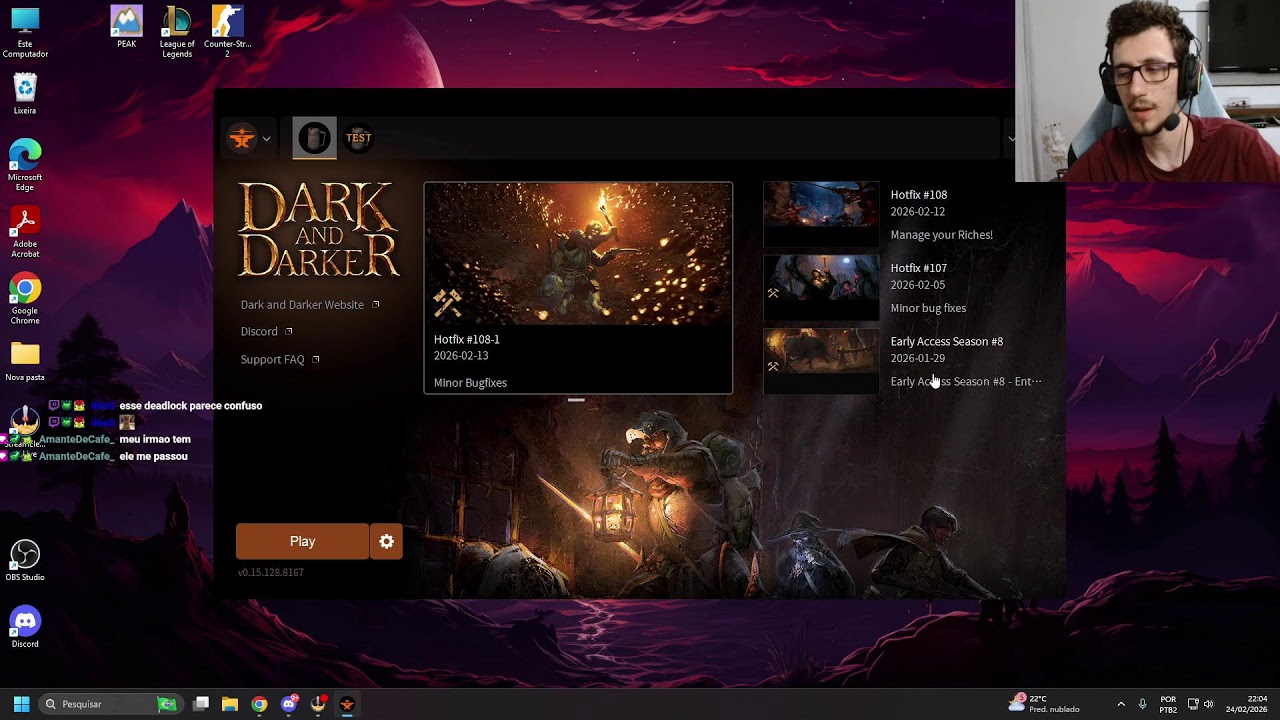Select the Lixeira recycle bin icon
The width and height of the screenshot is (1280, 720).
click(x=25, y=95)
